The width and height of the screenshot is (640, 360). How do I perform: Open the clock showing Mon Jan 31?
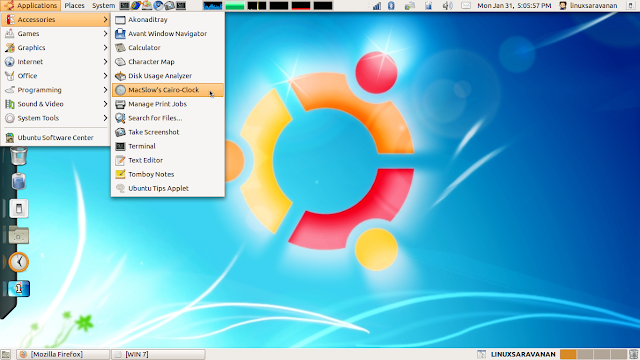514,6
